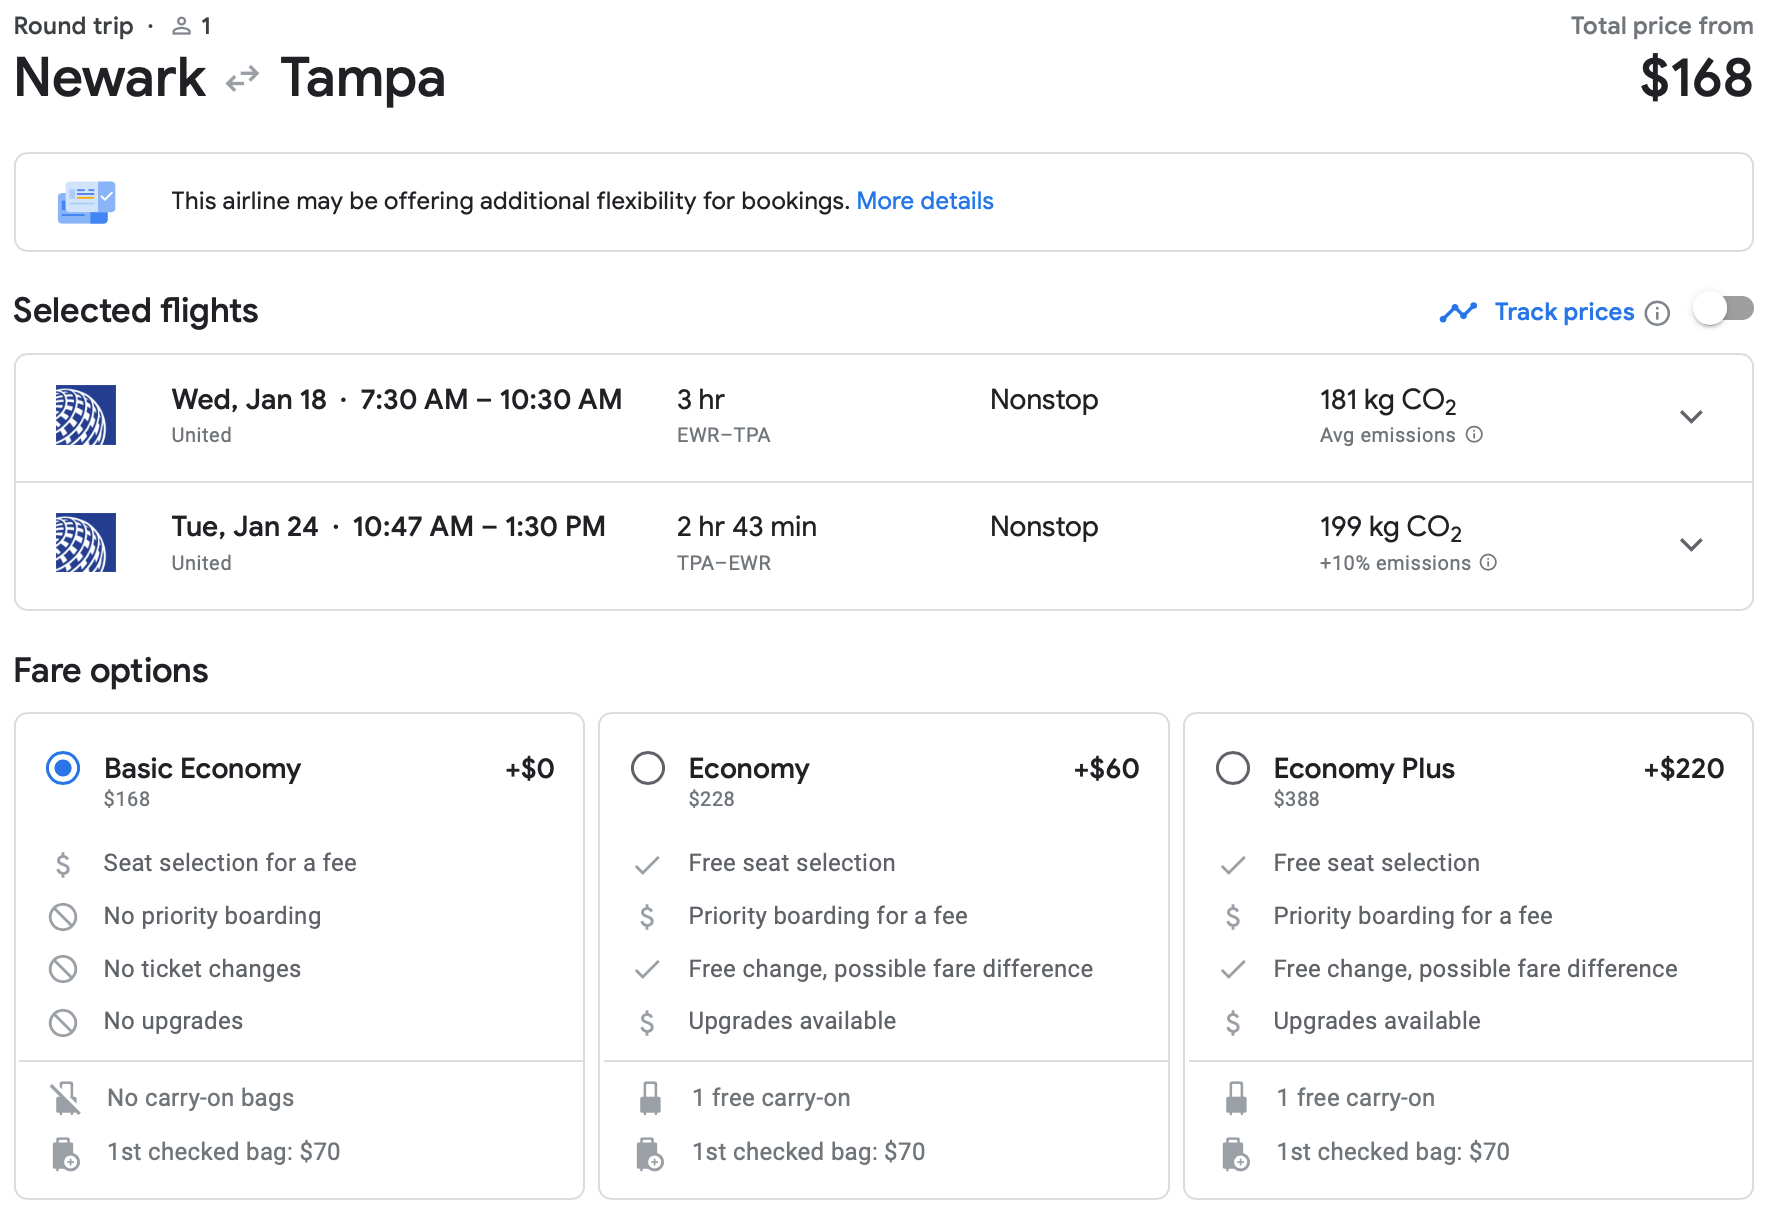Select the Economy fare radio button
Image resolution: width=1786 pixels, height=1216 pixels.
[648, 768]
